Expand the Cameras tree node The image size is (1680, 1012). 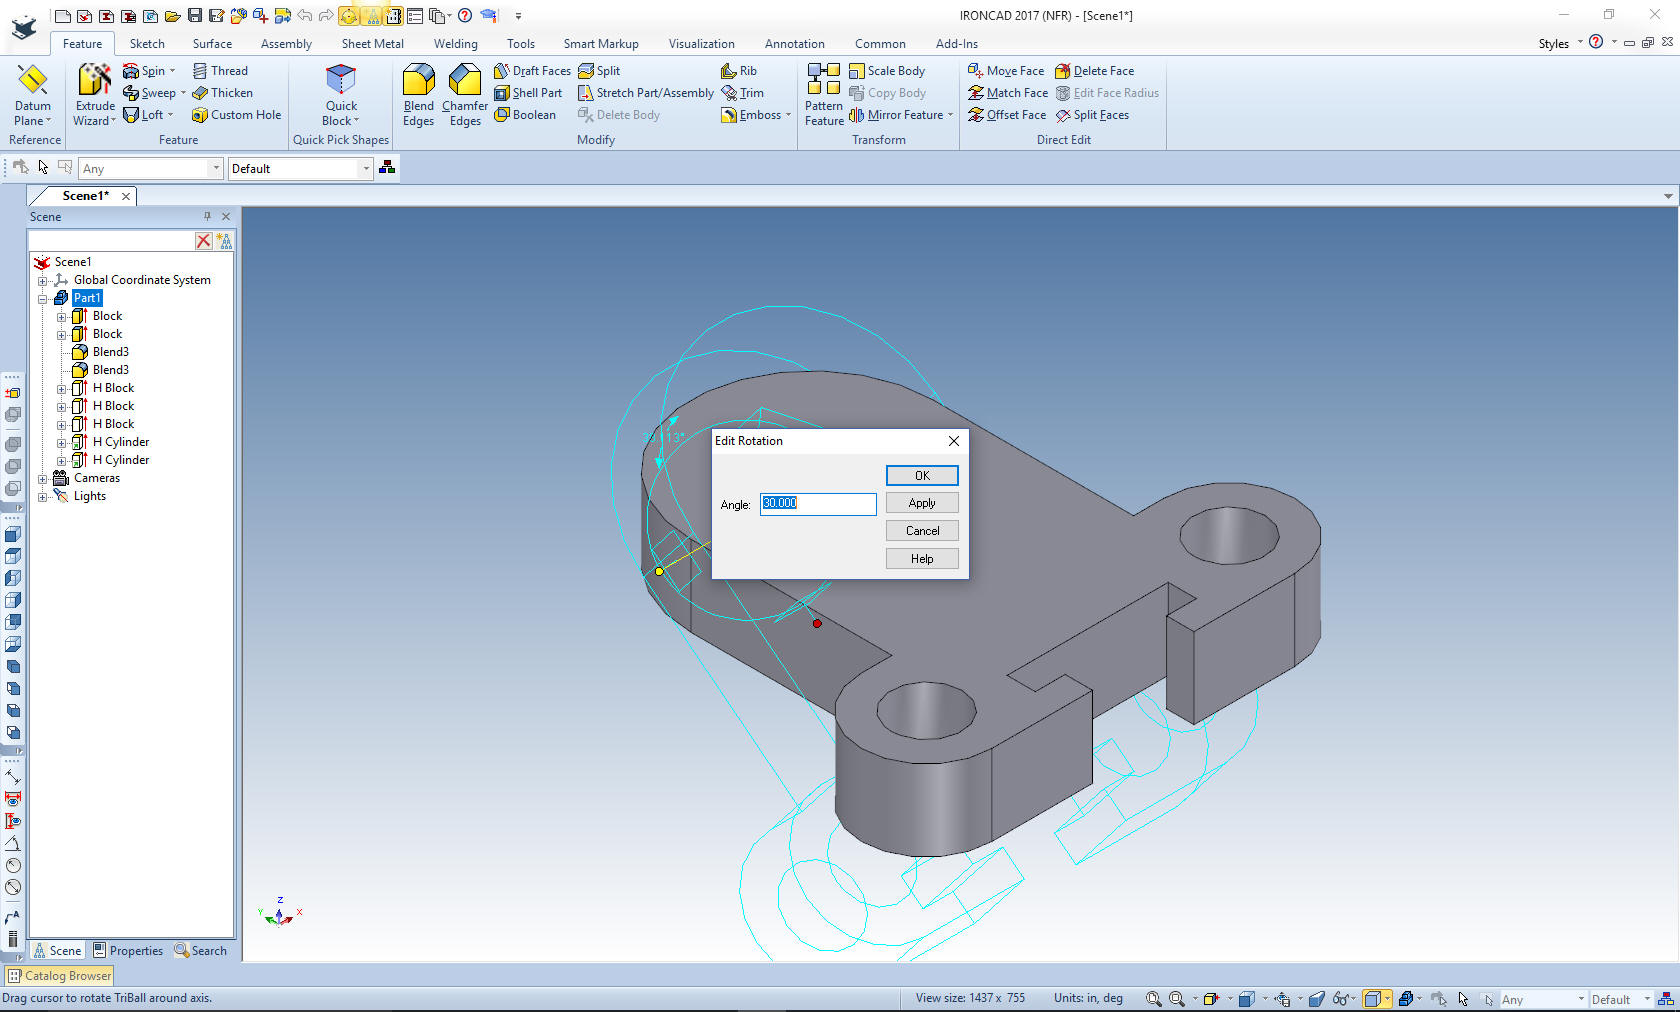[x=43, y=478]
